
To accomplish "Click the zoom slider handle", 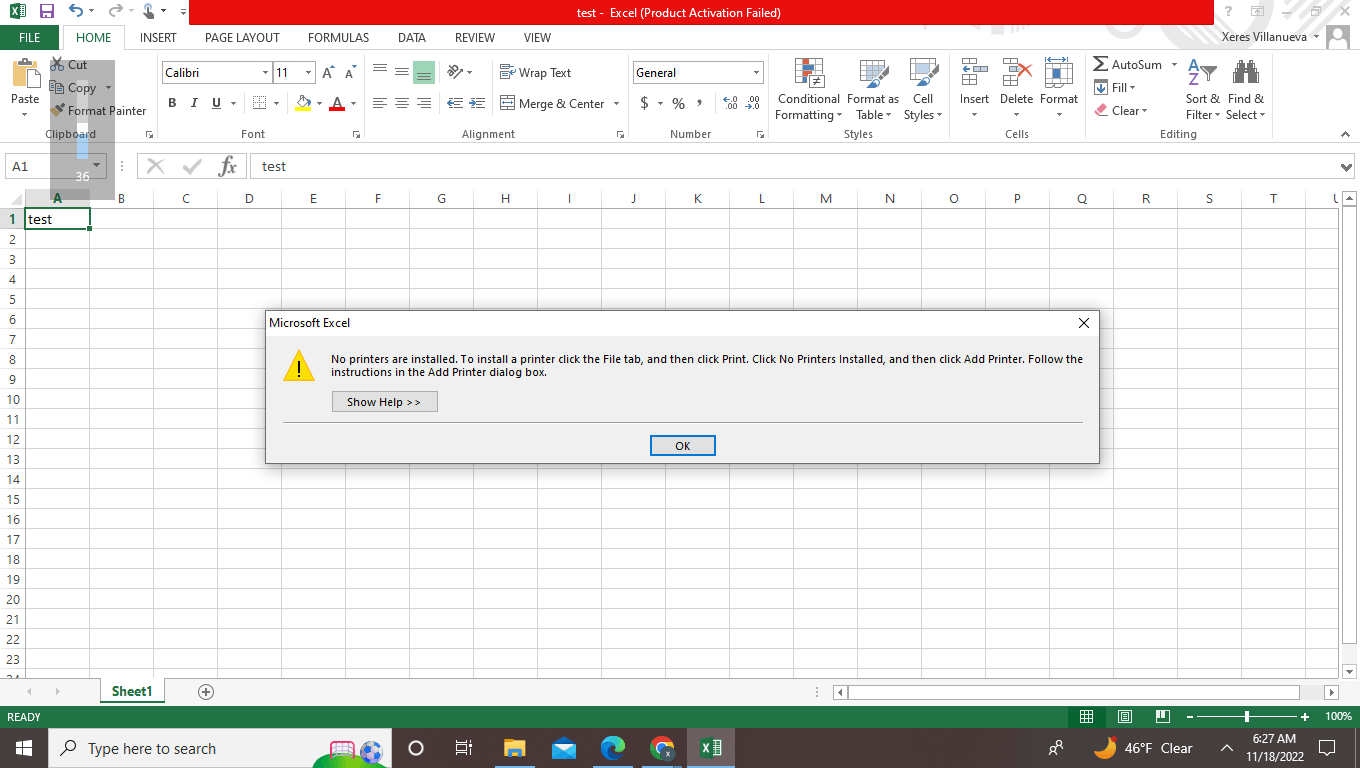I will (x=1247, y=717).
